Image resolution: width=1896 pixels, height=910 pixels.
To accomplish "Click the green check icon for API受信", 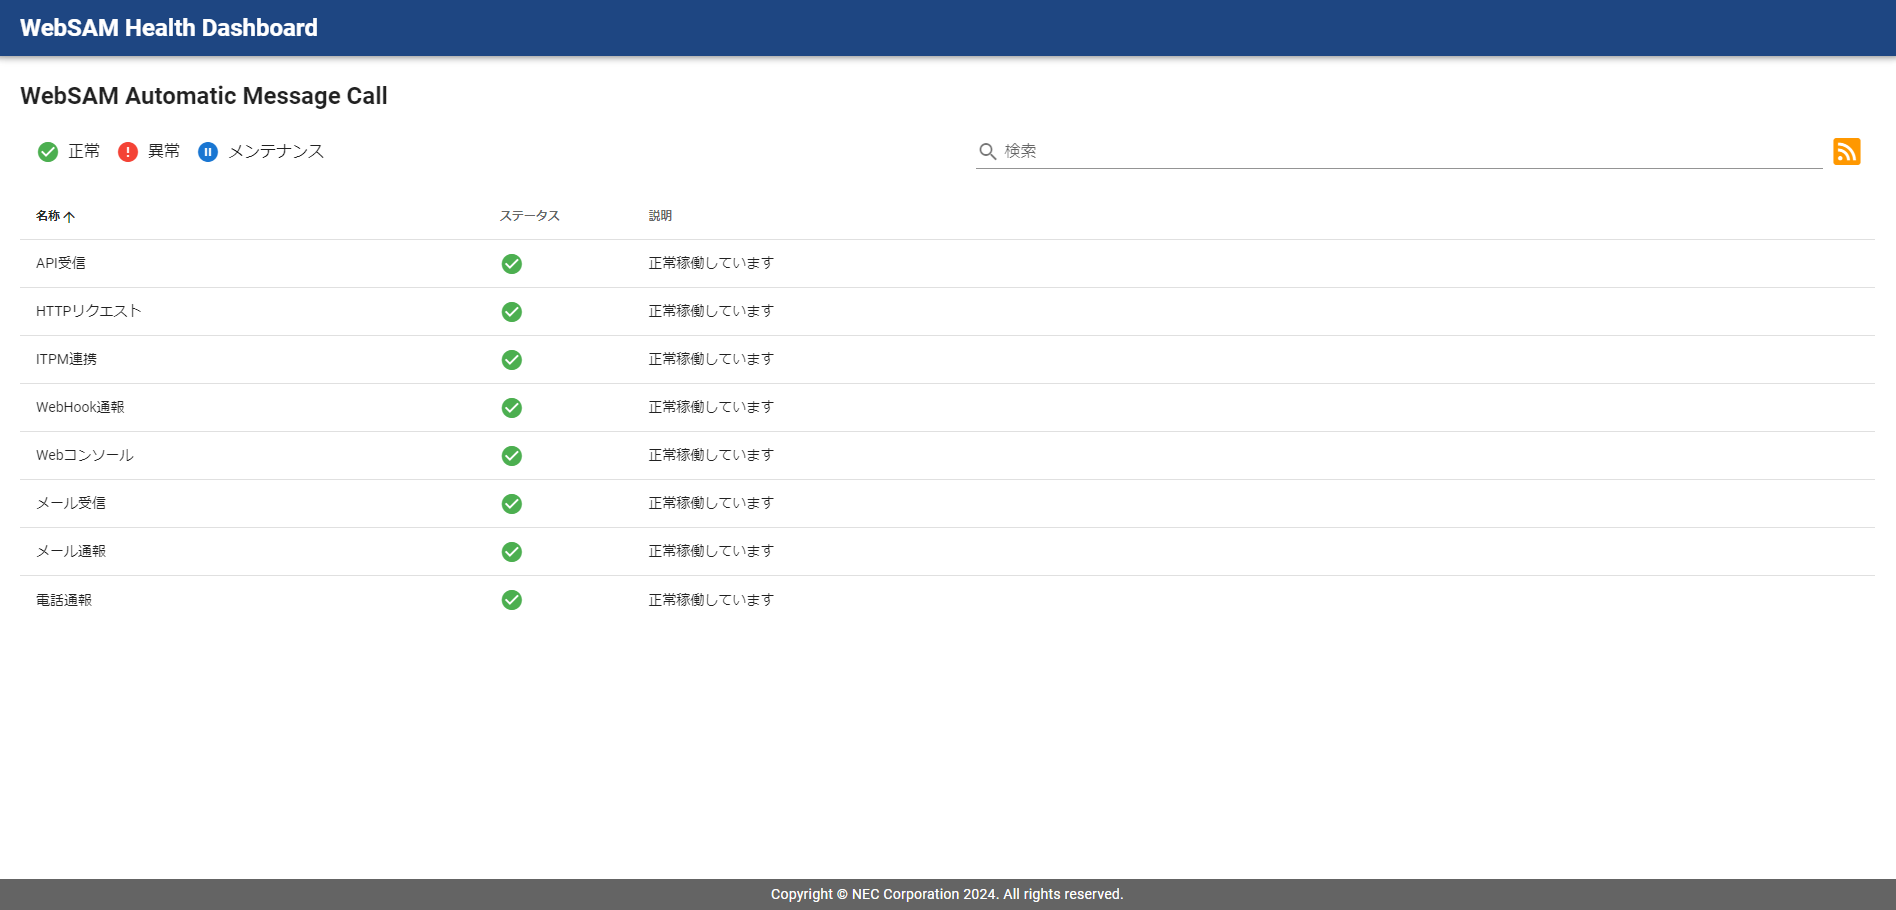I will click(512, 263).
